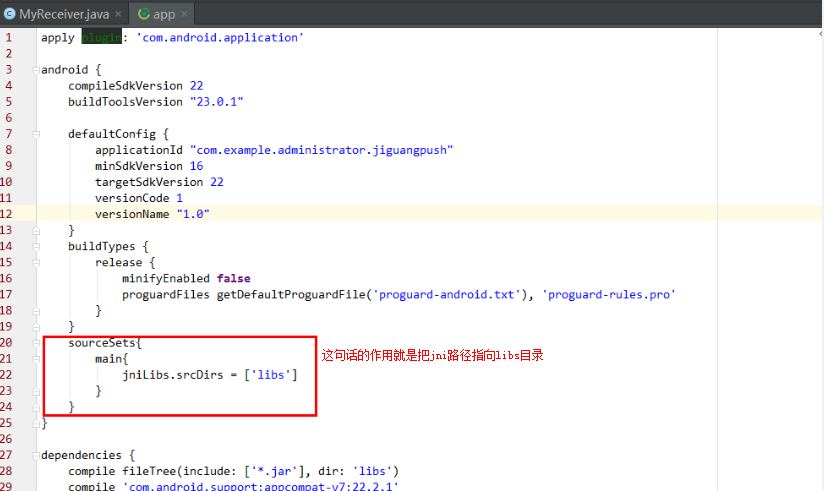The height and width of the screenshot is (491, 824).
Task: Click getDefaultProguardFile method call
Action: 291,294
